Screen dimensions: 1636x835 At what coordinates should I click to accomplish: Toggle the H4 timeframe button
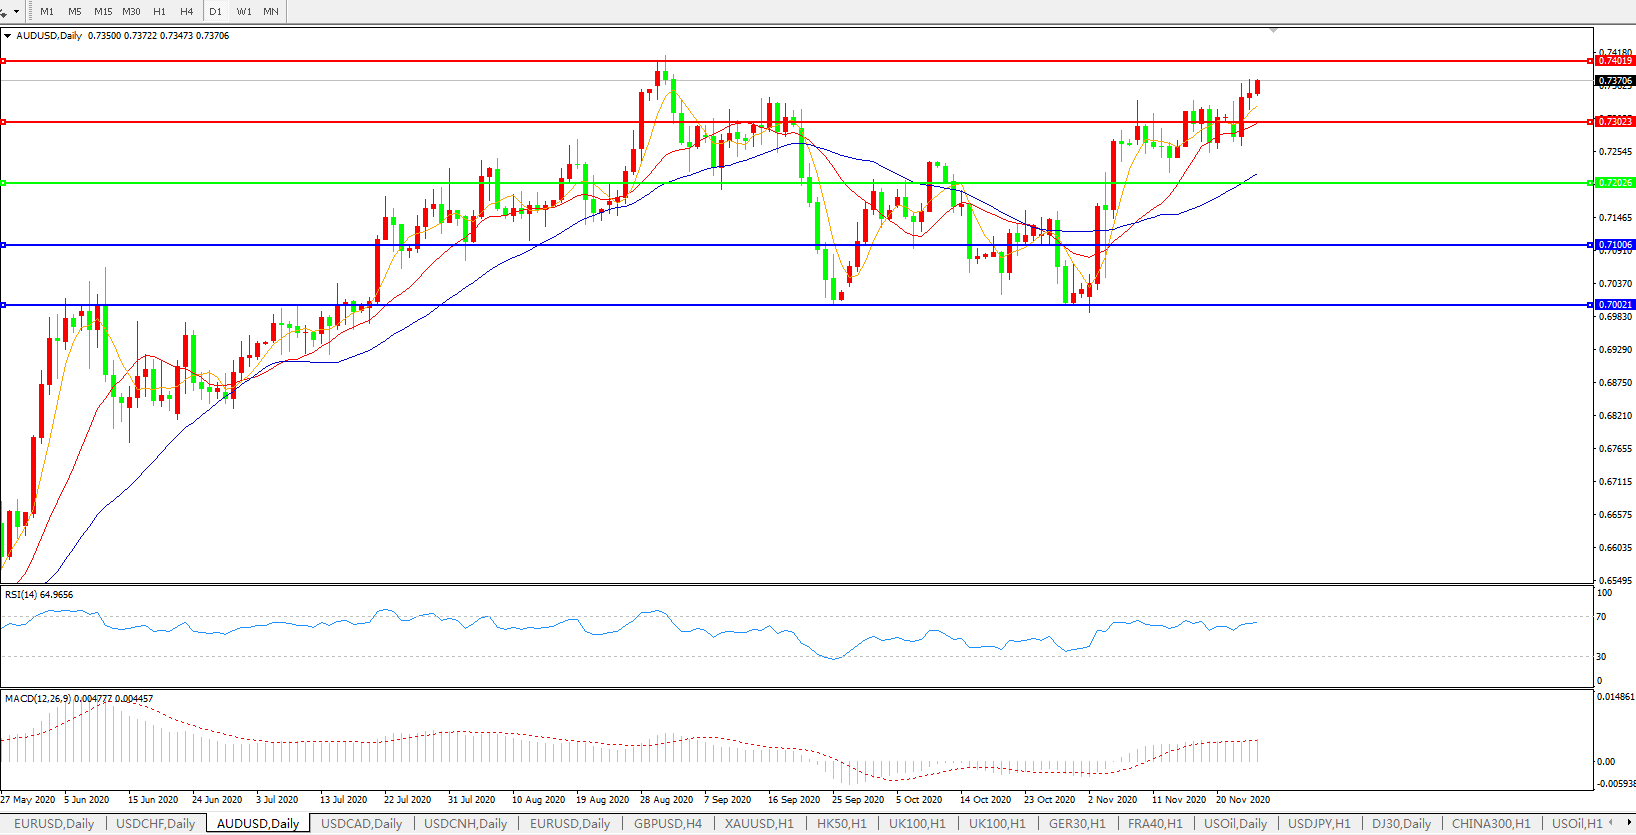pos(187,12)
